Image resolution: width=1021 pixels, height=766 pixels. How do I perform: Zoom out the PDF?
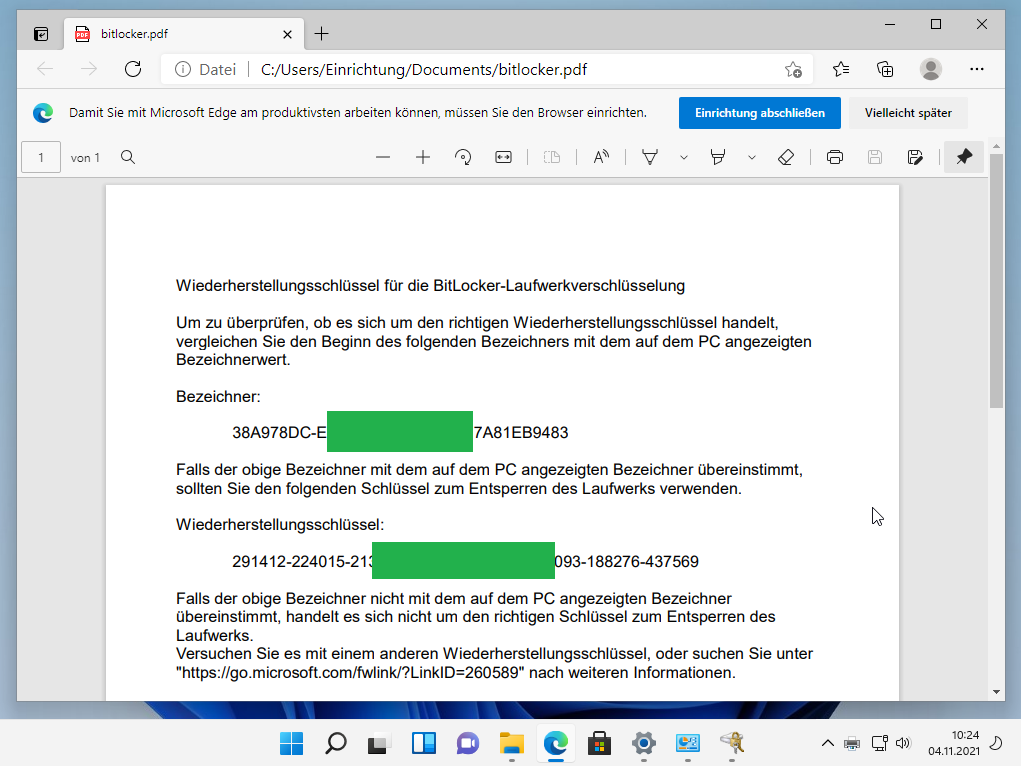tap(383, 157)
